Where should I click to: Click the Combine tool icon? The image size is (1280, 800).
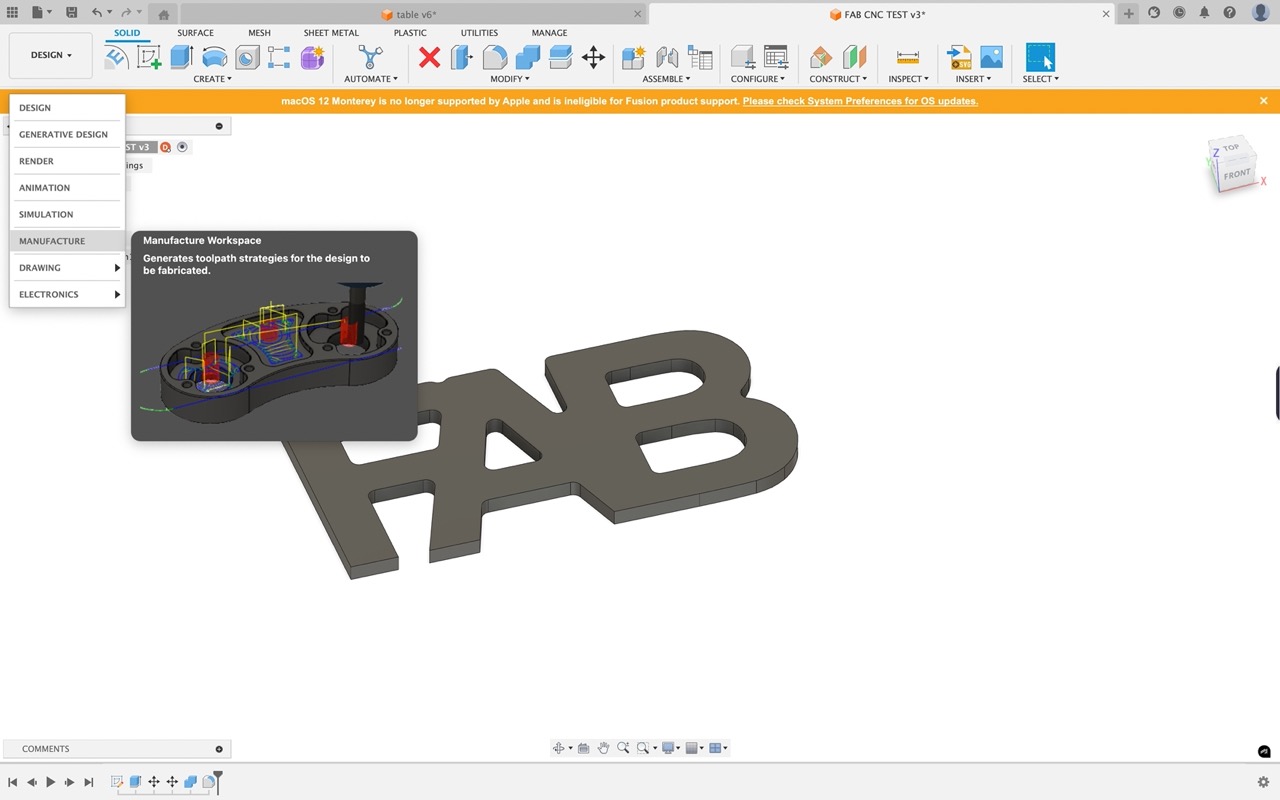pos(528,57)
